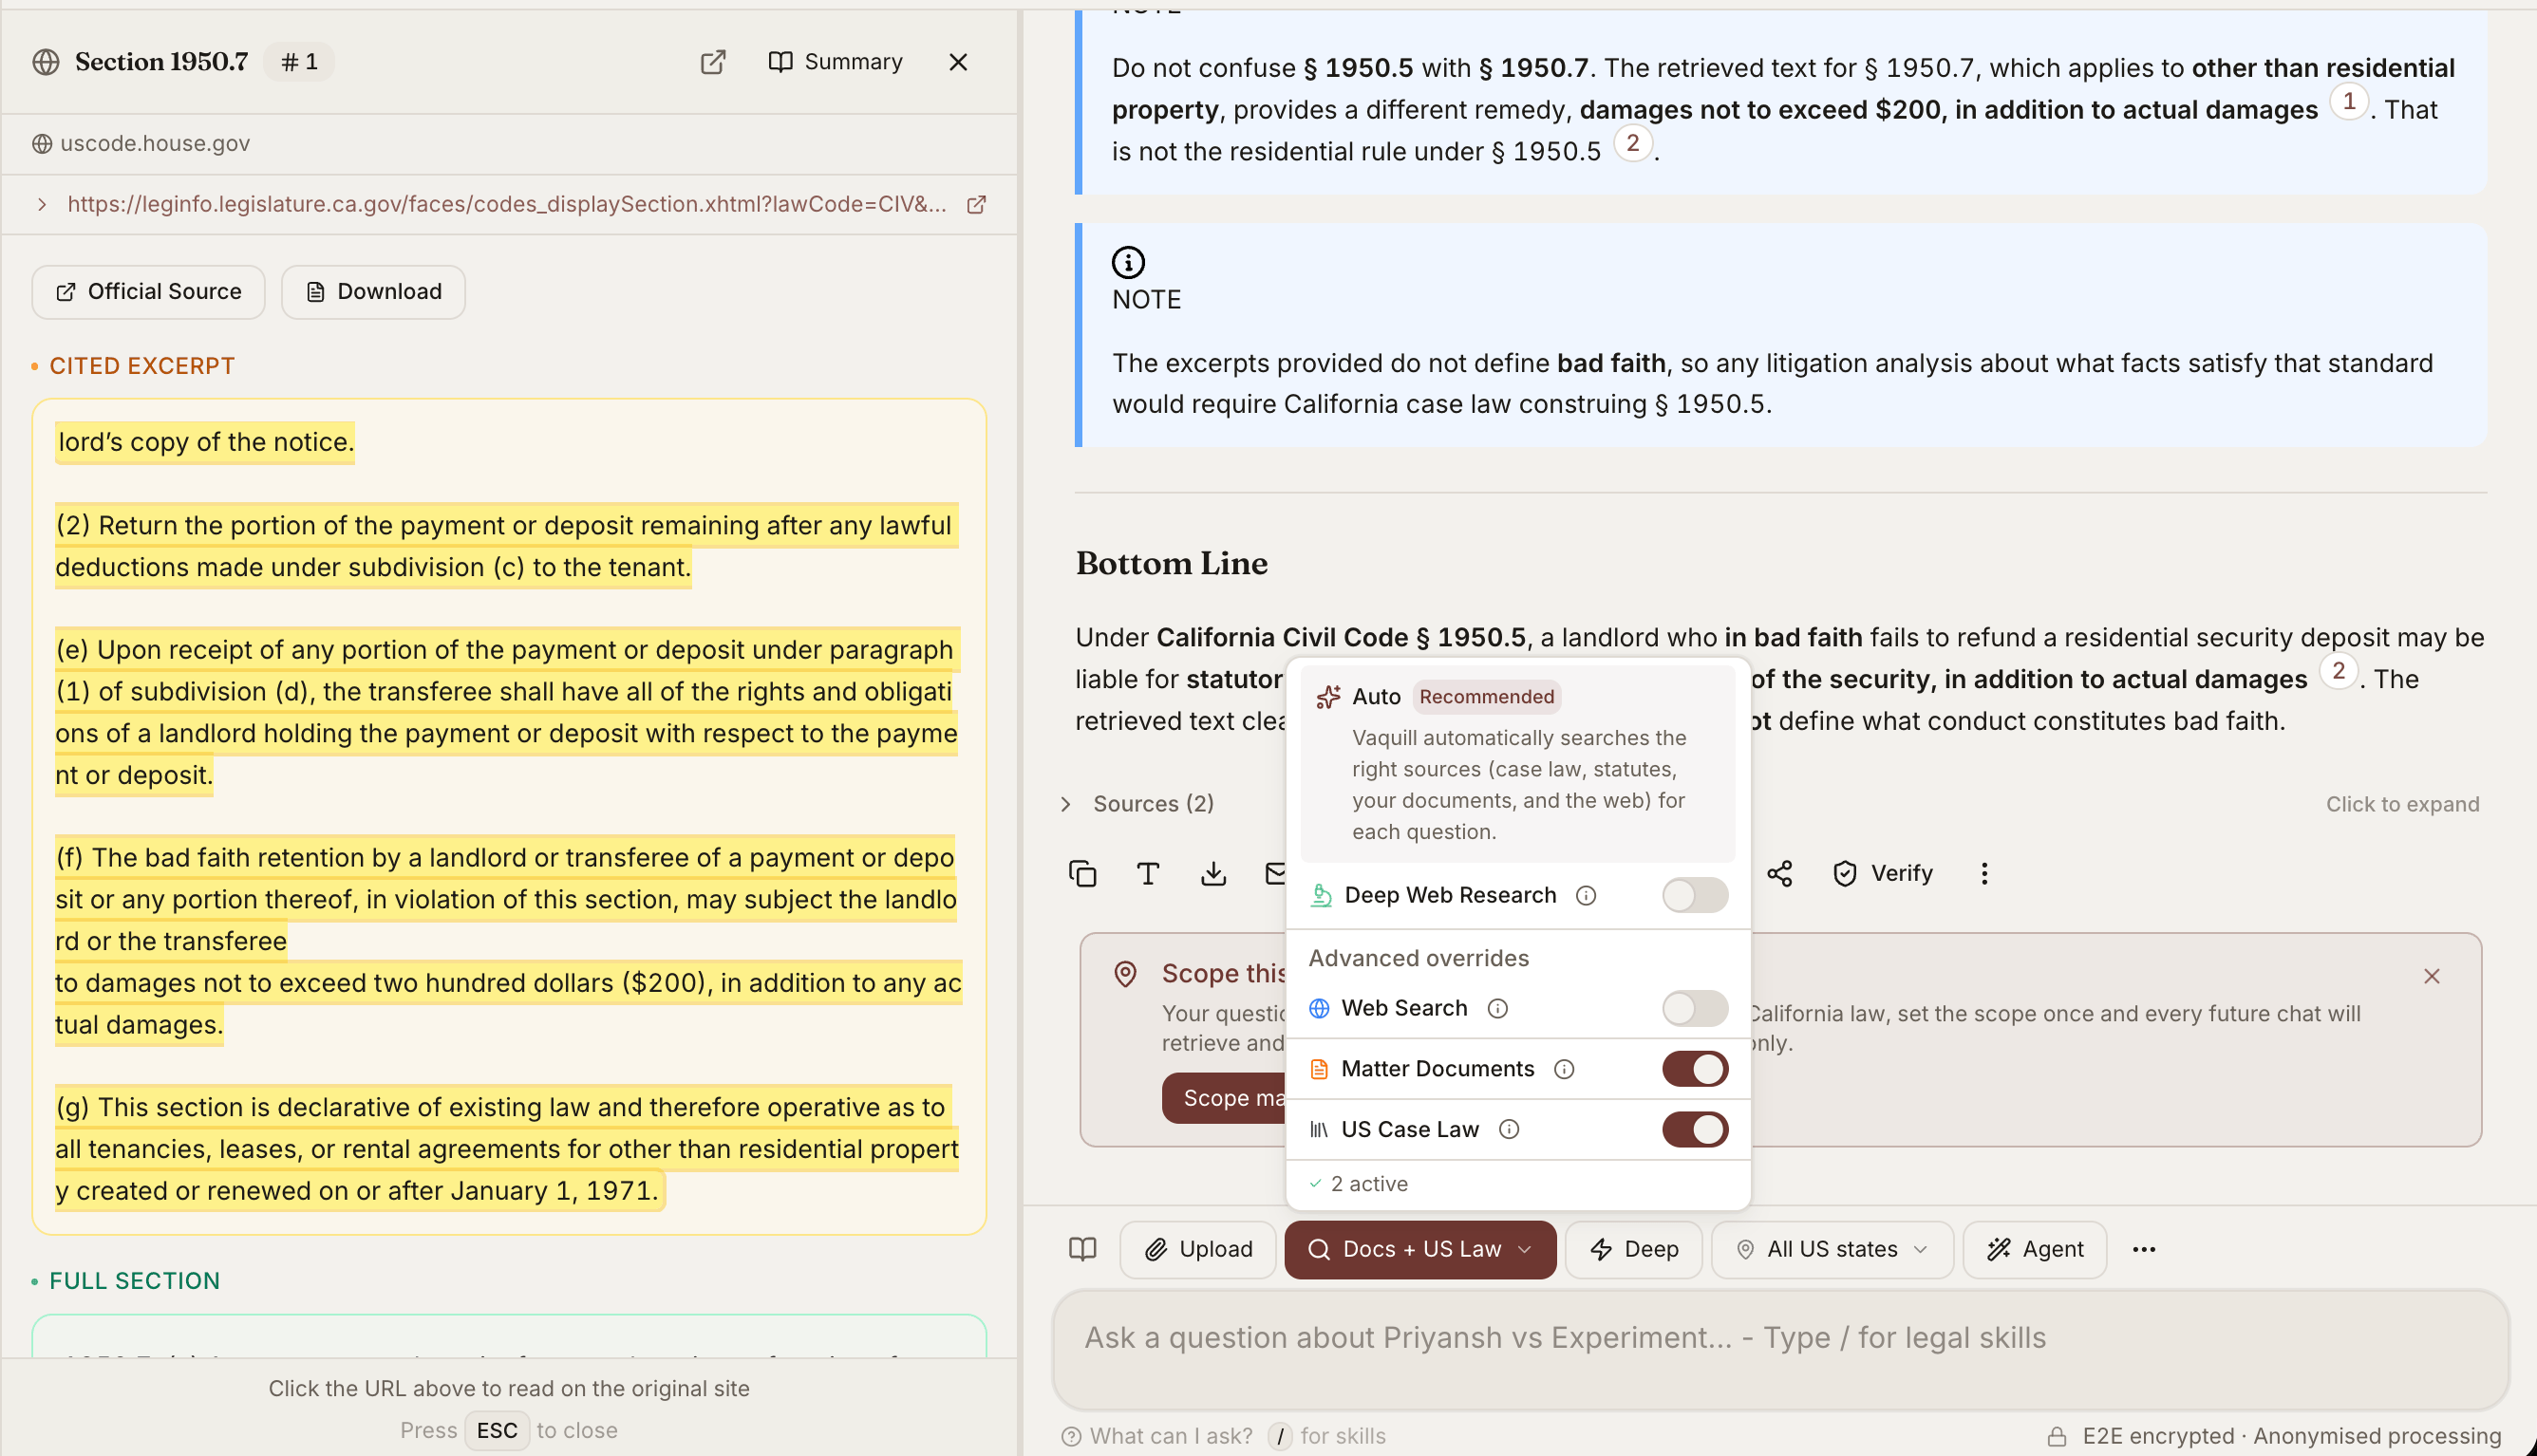The image size is (2537, 1456).
Task: Toggle Deep Web Research on
Action: [x=1694, y=895]
